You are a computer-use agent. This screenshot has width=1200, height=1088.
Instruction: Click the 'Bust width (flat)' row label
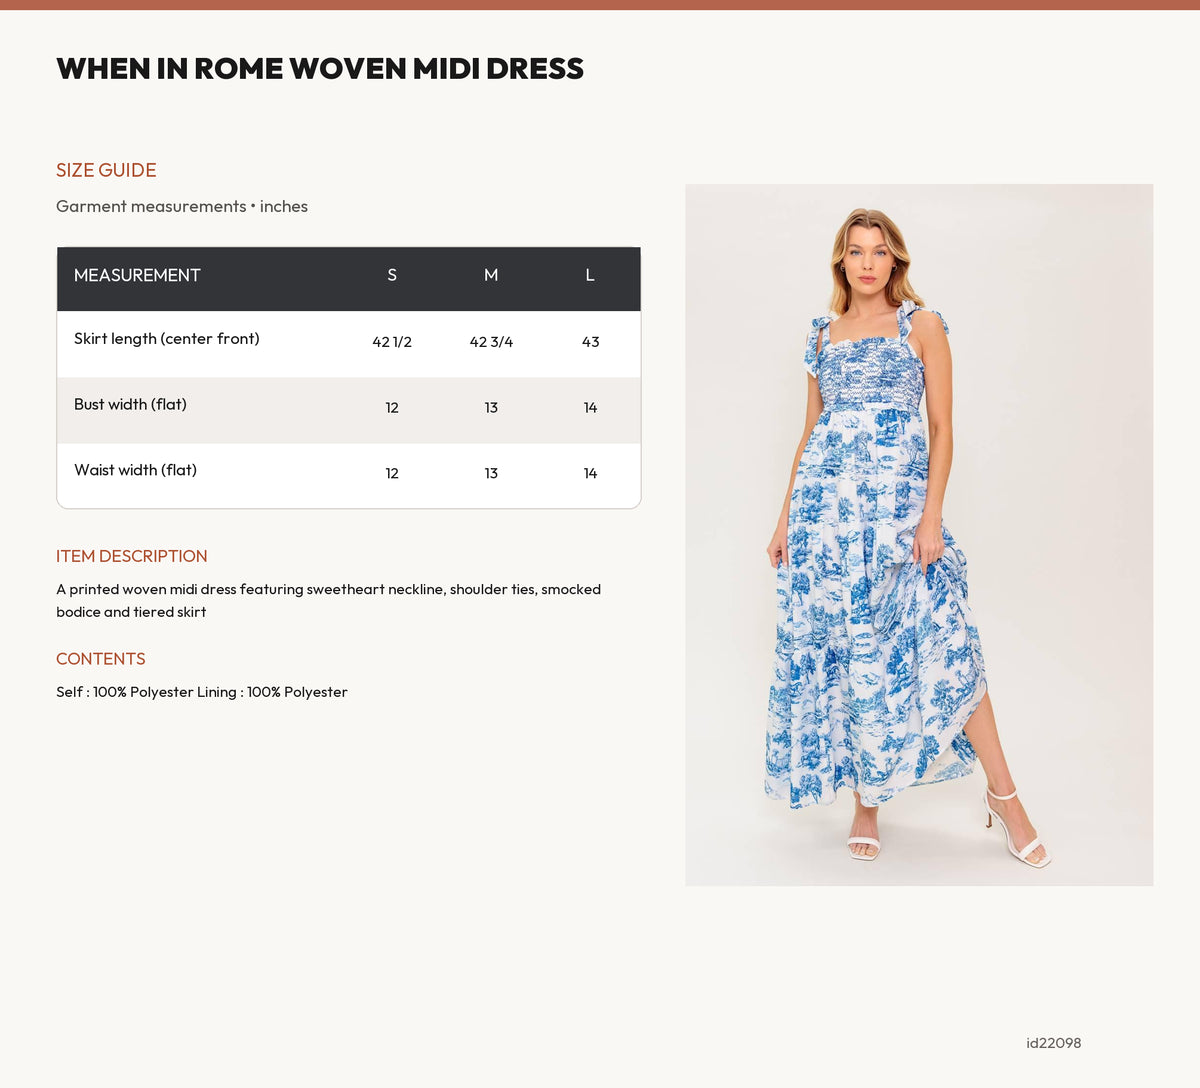point(130,405)
